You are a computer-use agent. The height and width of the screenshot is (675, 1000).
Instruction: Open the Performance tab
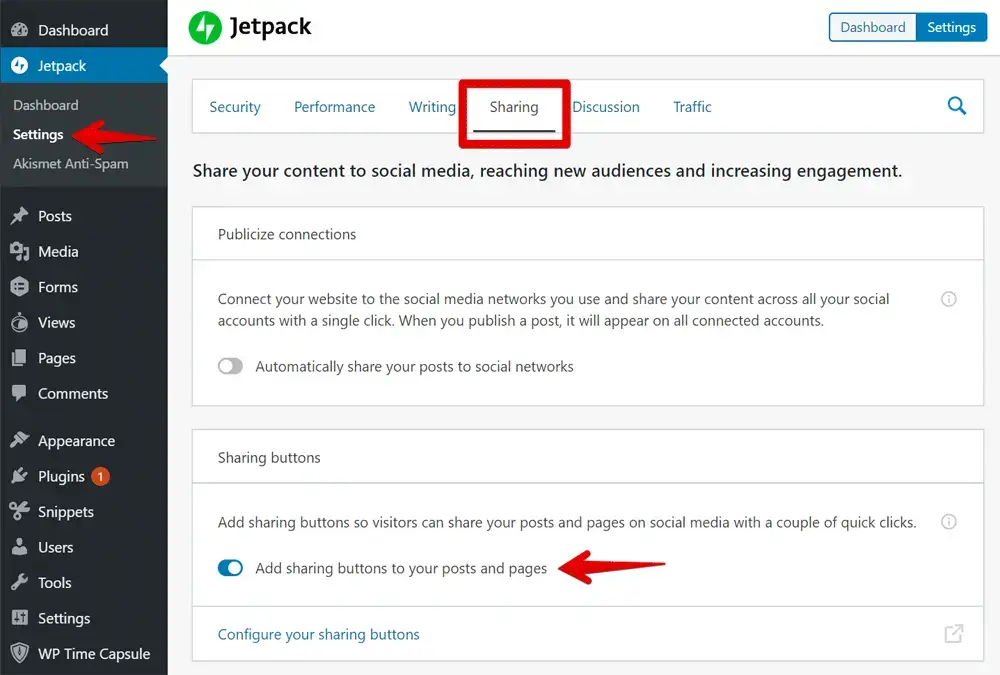(x=334, y=107)
